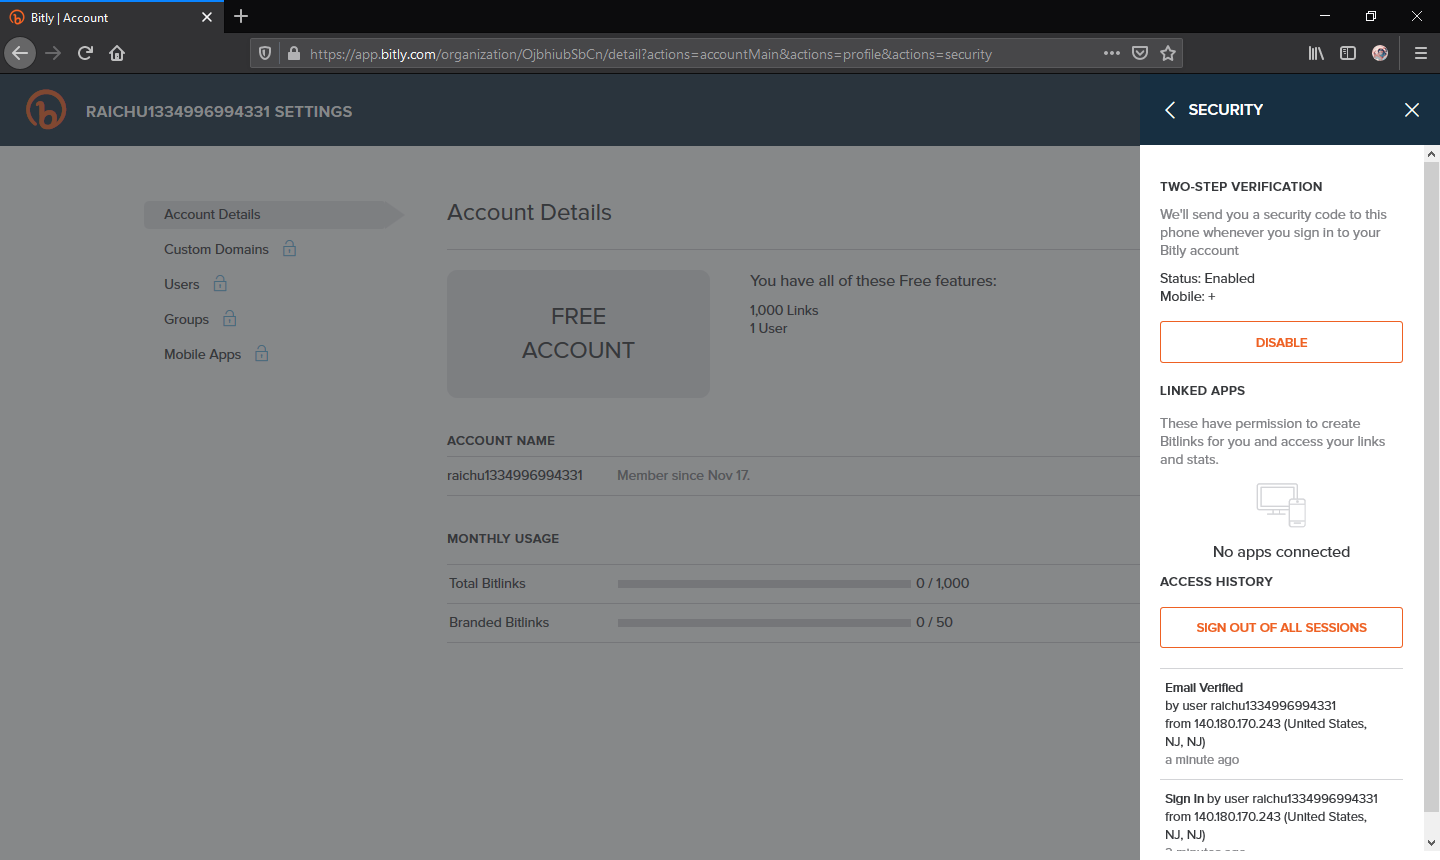This screenshot has width=1440, height=860.
Task: Click the lock icon beside Groups
Action: click(x=229, y=318)
